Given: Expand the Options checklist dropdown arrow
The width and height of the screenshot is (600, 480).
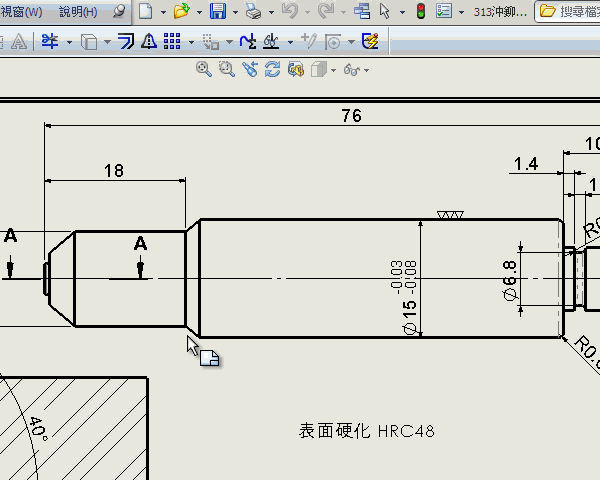Looking at the screenshot, I should 461,12.
